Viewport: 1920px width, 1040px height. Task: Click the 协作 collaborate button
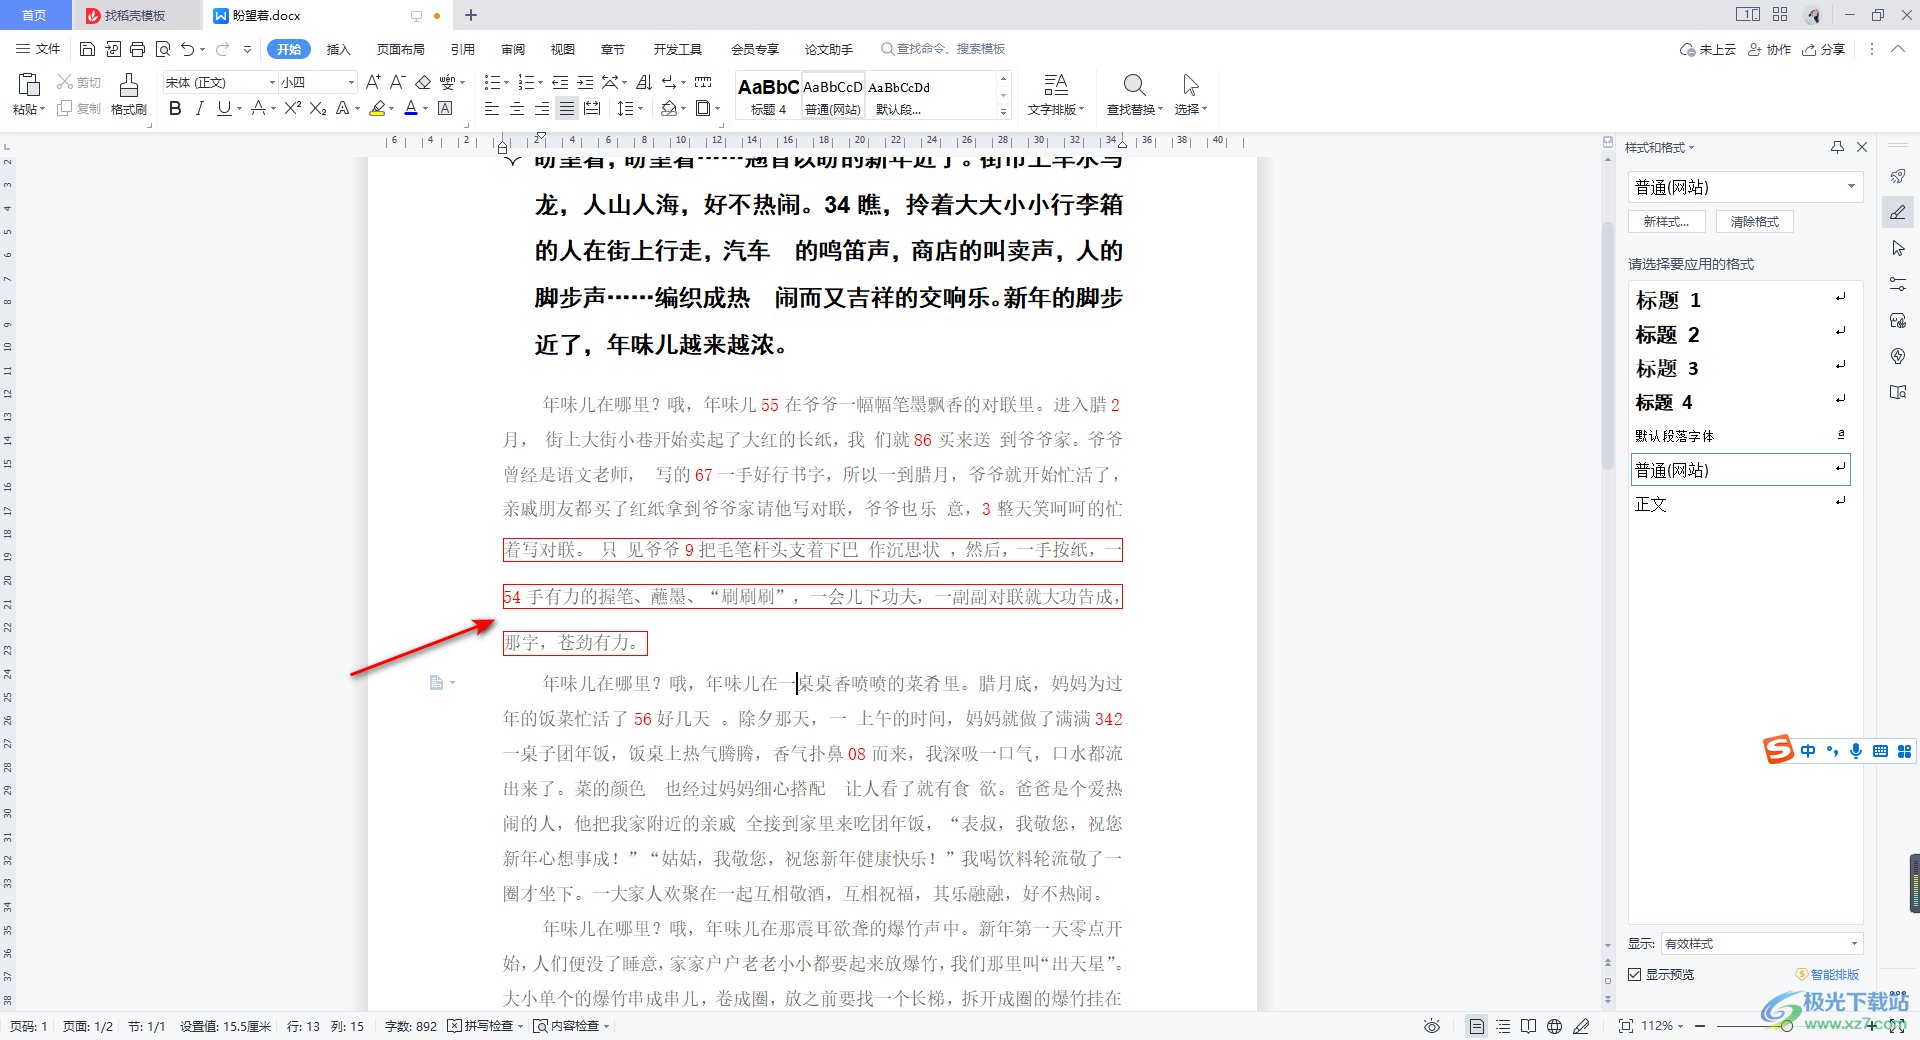1769,49
